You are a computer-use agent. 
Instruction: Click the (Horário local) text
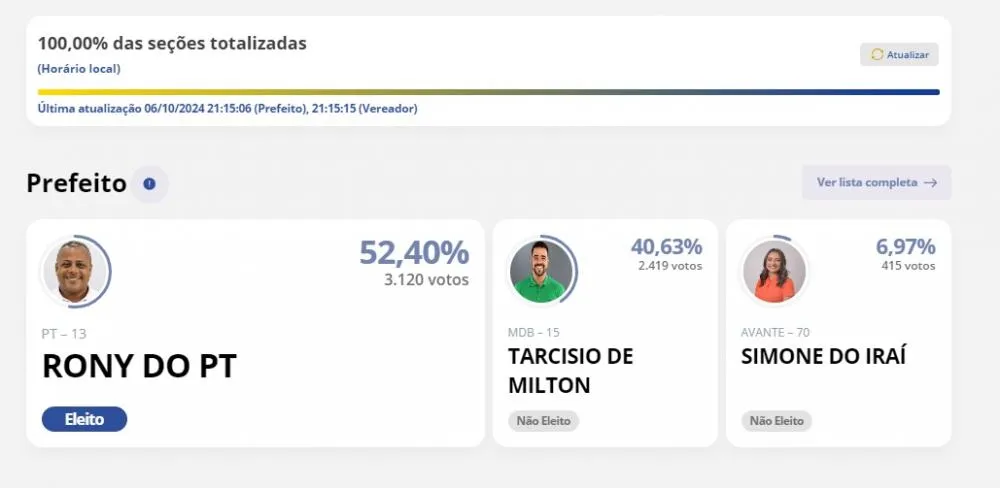pyautogui.click(x=79, y=69)
